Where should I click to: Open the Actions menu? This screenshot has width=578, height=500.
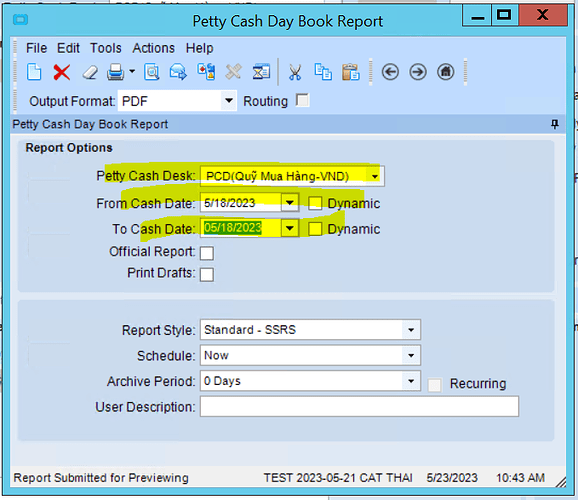click(154, 48)
